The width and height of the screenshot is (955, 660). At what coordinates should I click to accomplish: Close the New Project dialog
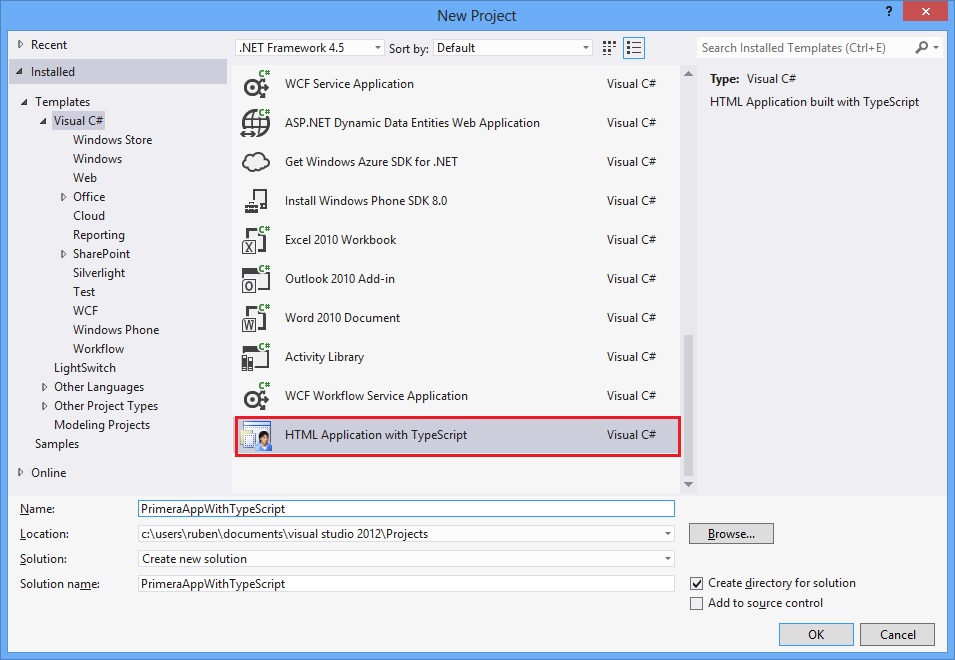(925, 12)
